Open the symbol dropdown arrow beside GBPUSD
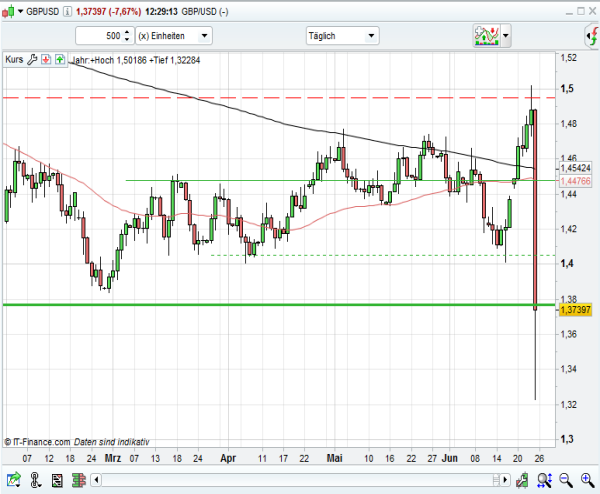The width and height of the screenshot is (600, 494). click(x=21, y=11)
